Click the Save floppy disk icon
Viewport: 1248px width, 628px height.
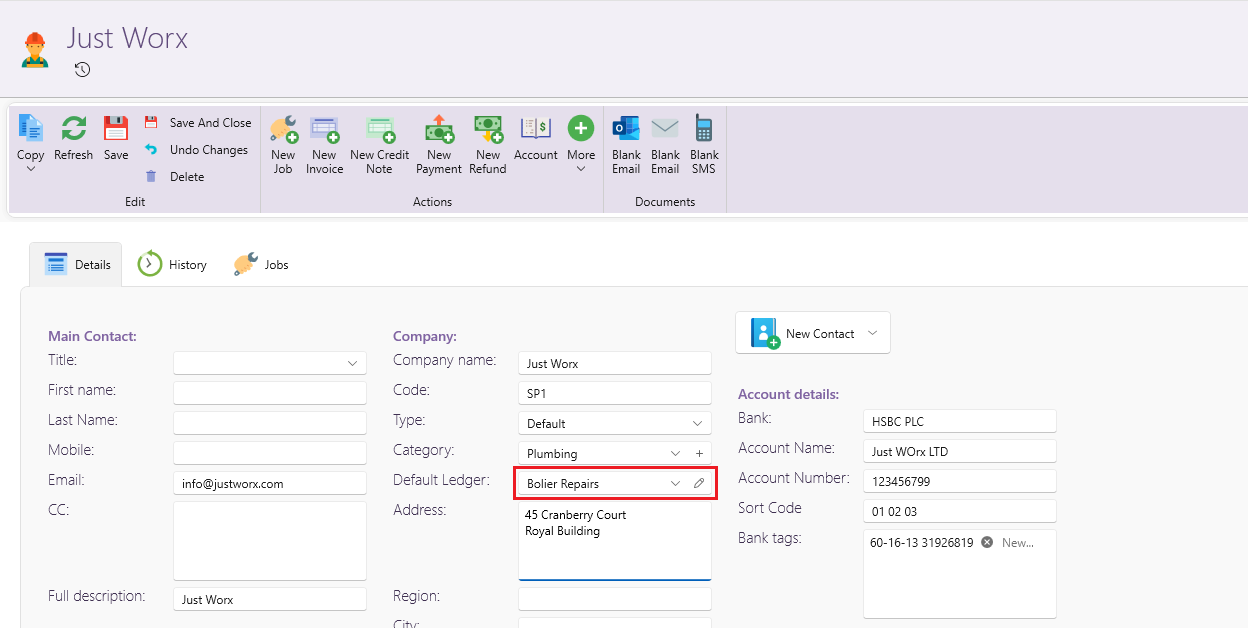(116, 130)
